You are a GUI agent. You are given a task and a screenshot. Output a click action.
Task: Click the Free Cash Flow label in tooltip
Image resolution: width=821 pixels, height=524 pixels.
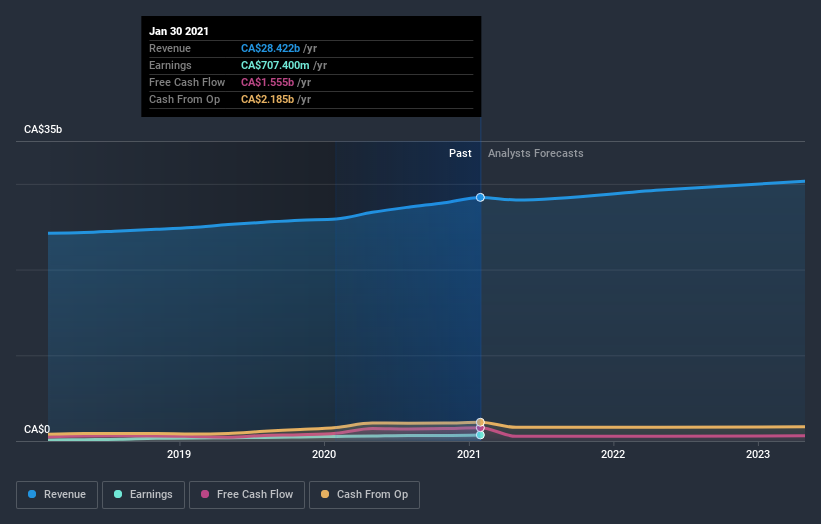coord(187,82)
